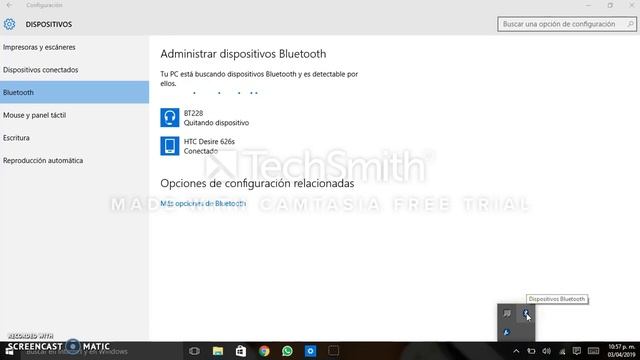Open the taskbar clock showing 10:57 p. m.
This screenshot has width=640, height=360.
(x=621, y=351)
